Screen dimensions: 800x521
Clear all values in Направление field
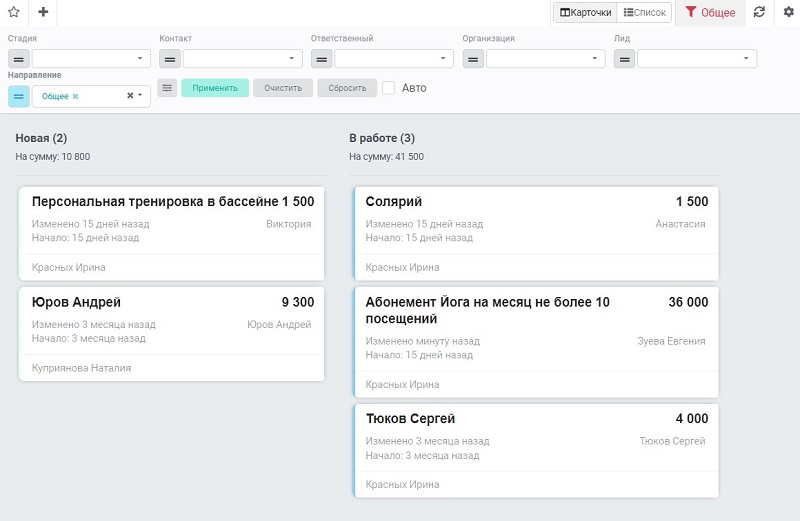(130, 95)
